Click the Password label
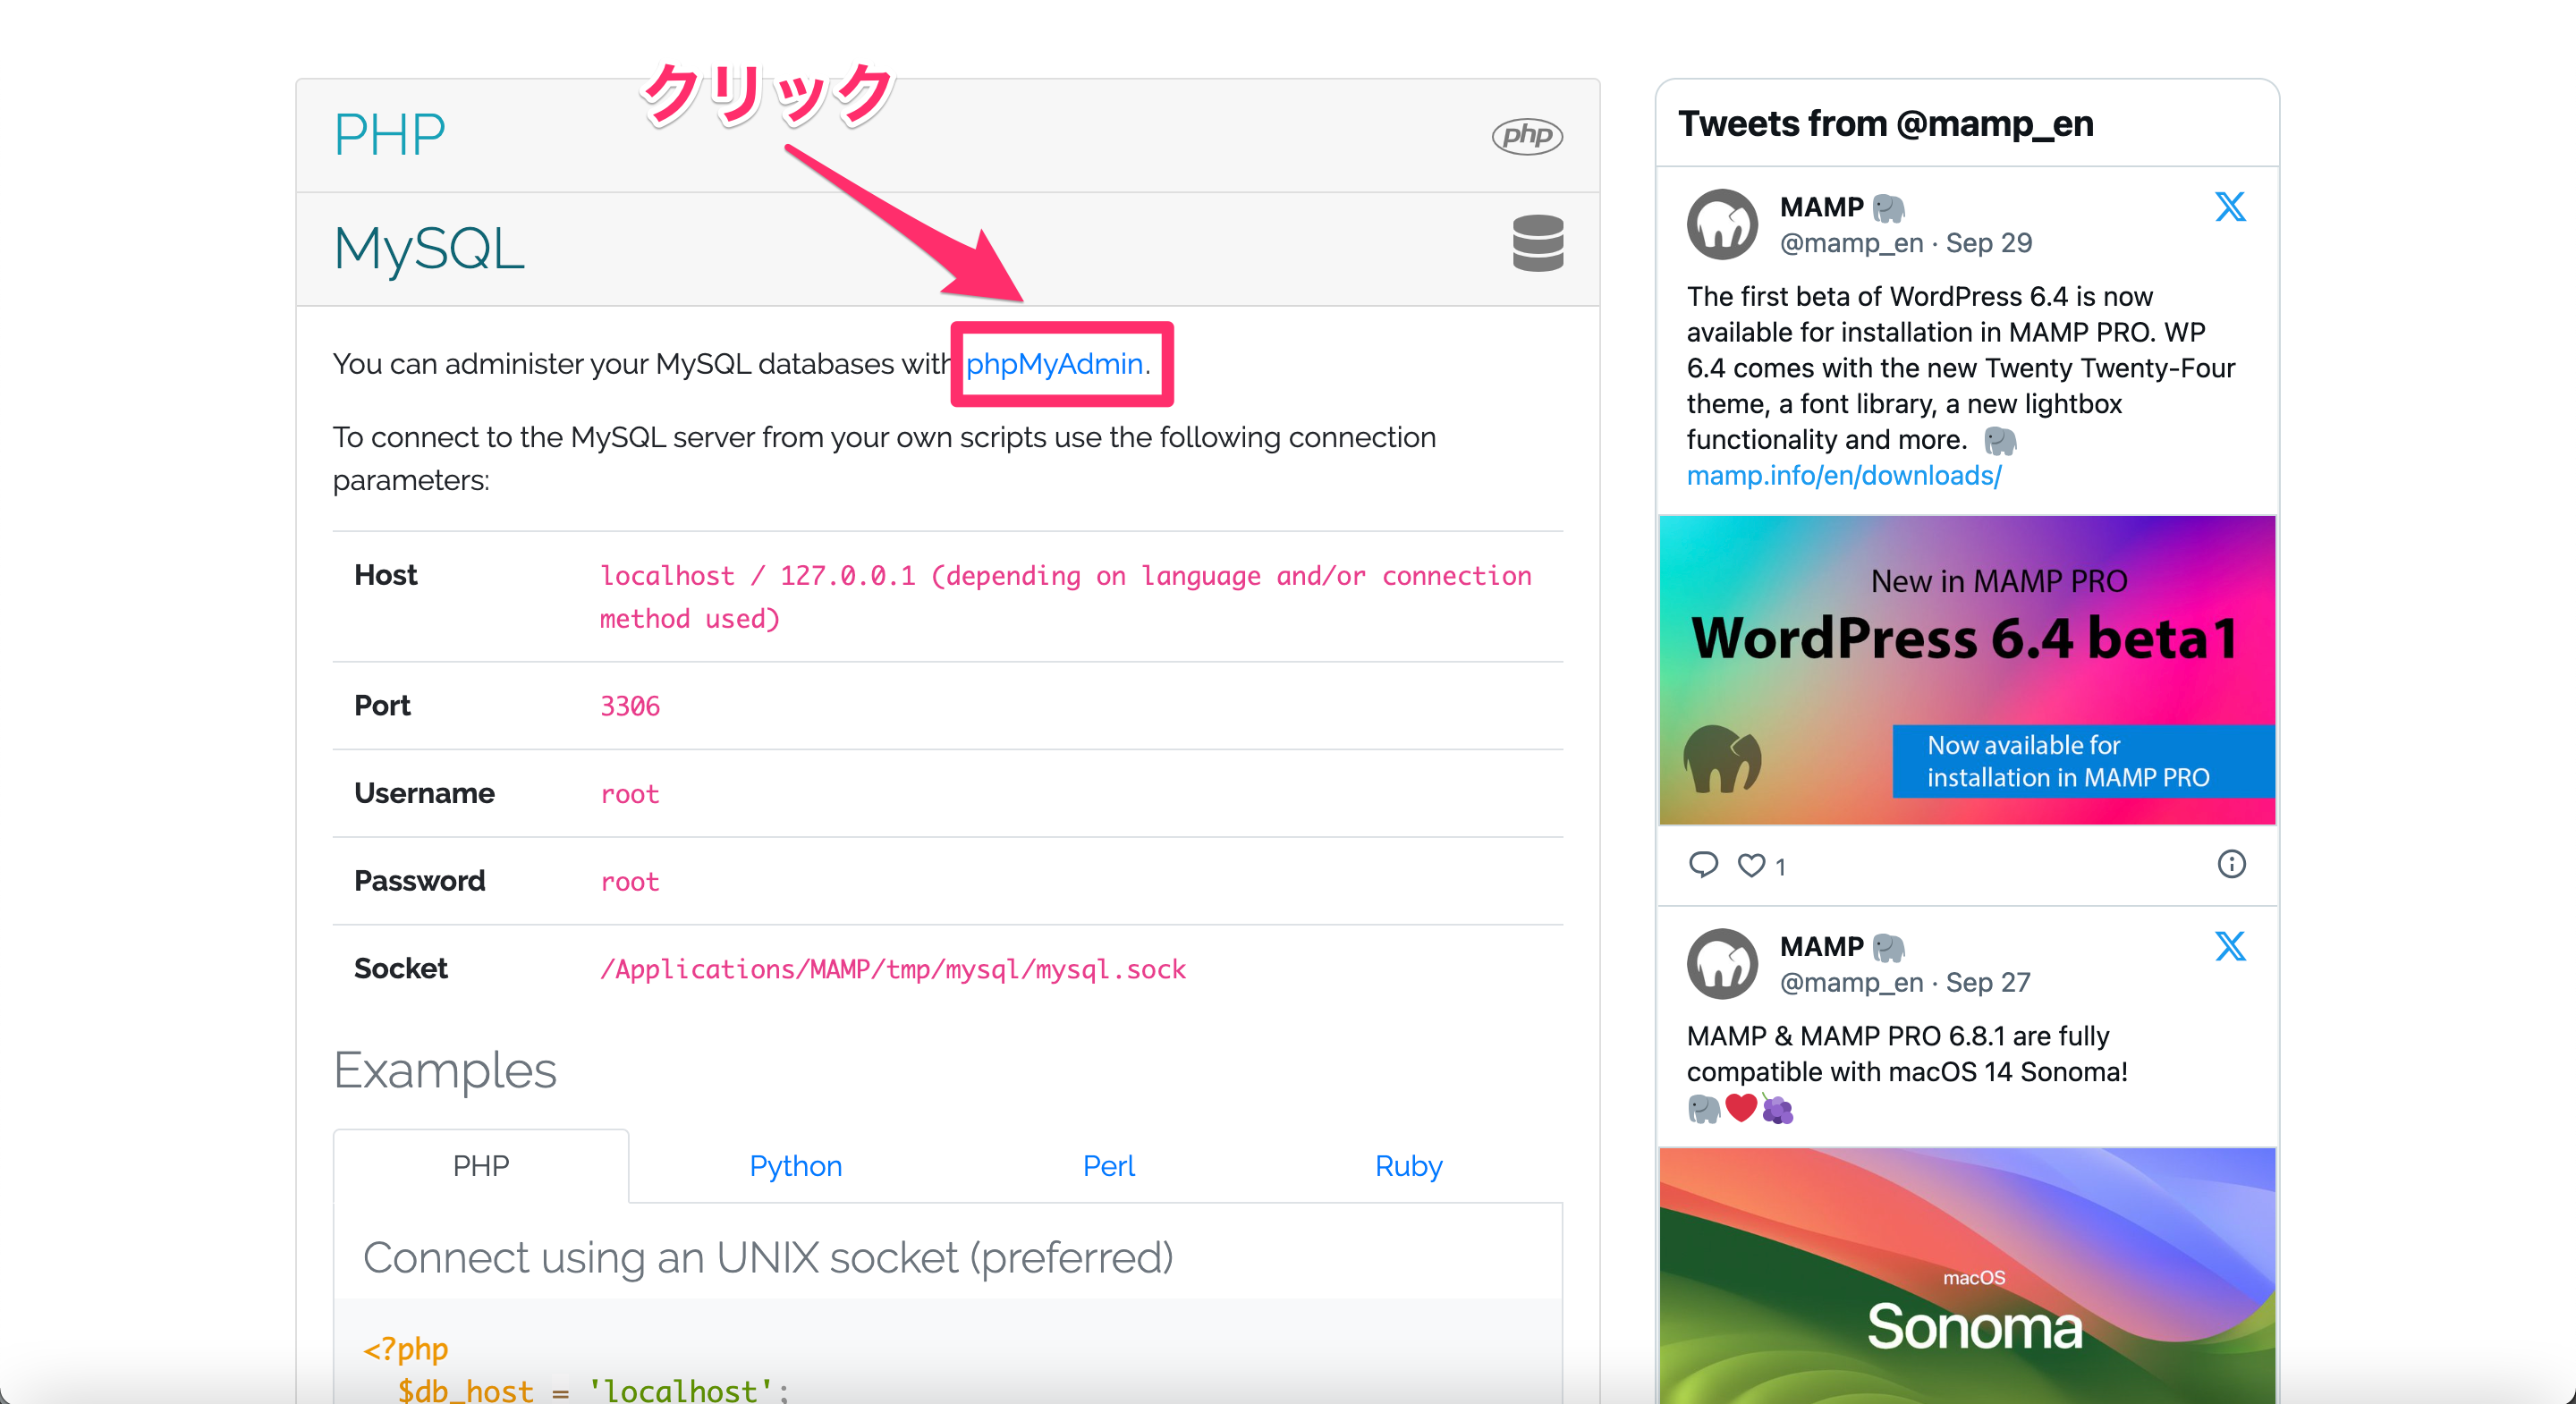 click(x=419, y=882)
